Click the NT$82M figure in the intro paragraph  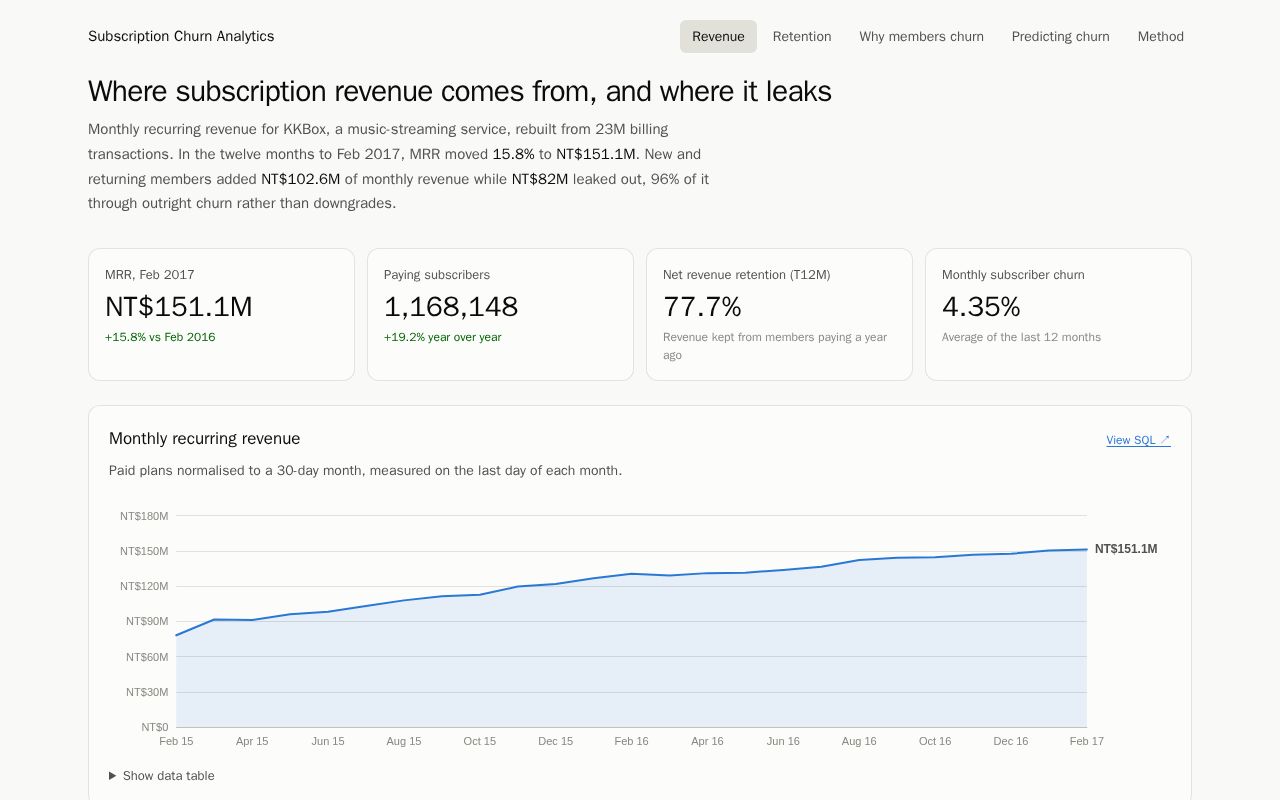tap(540, 179)
